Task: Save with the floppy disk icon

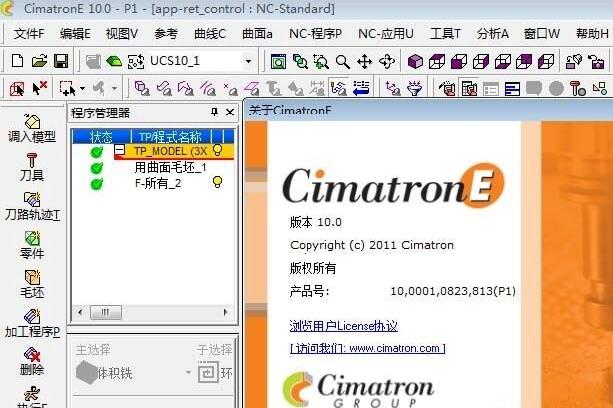Action: tap(61, 61)
